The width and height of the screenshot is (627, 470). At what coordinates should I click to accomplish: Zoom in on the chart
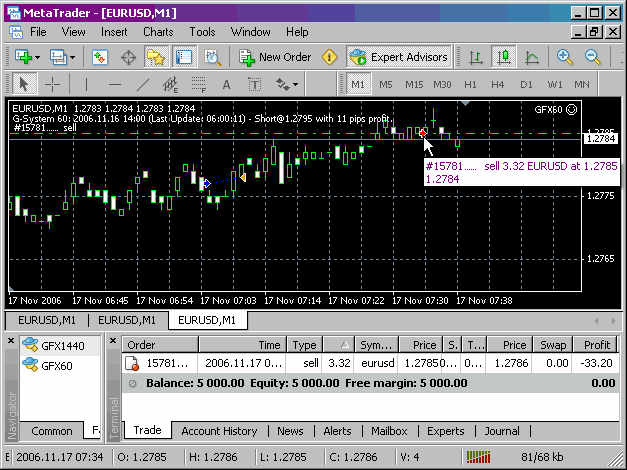click(565, 57)
